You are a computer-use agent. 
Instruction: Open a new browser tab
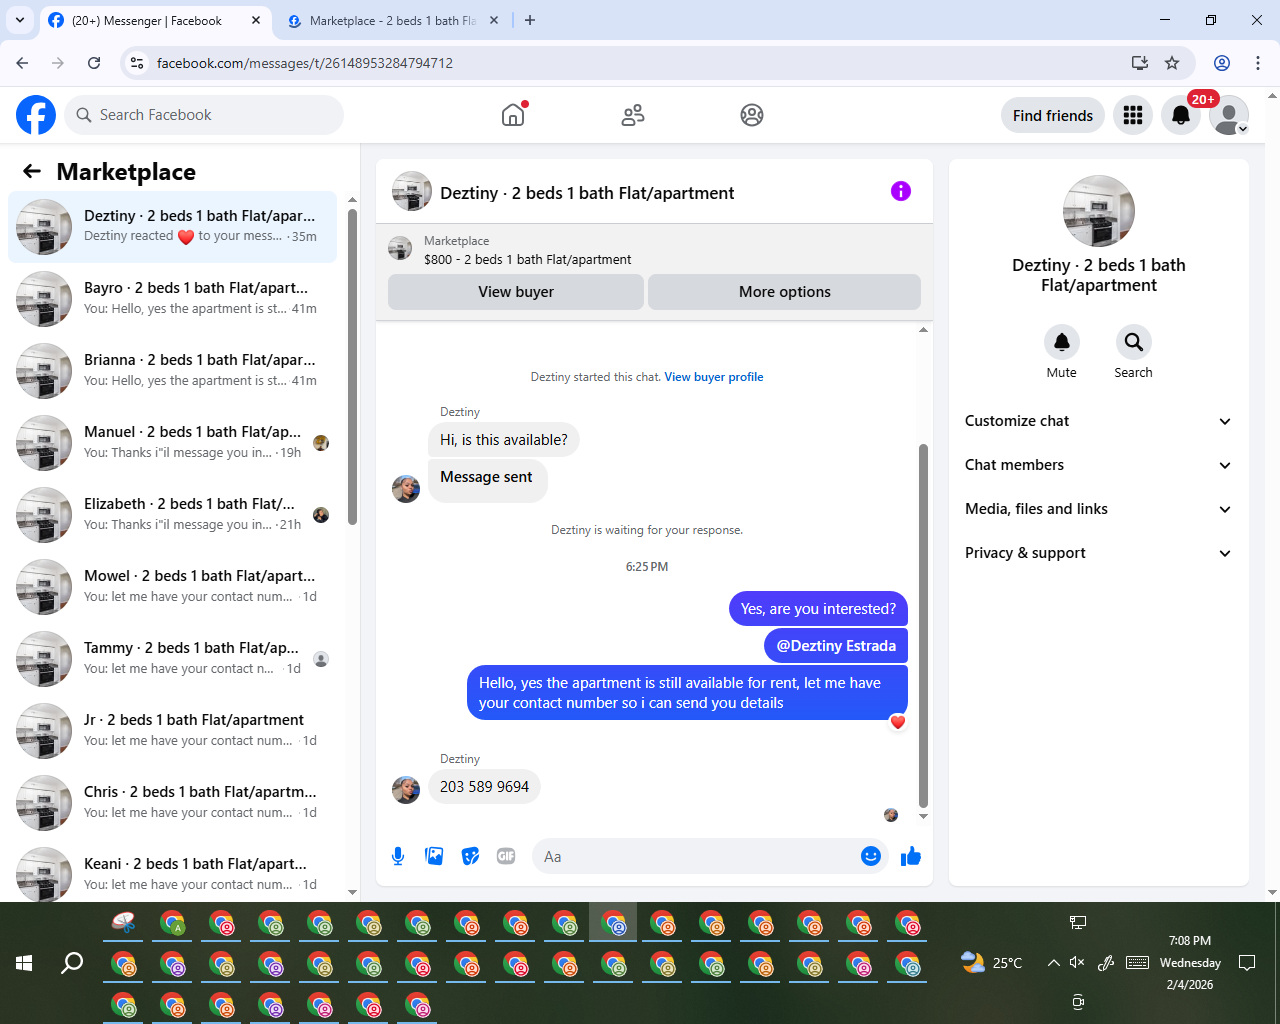[x=530, y=20]
